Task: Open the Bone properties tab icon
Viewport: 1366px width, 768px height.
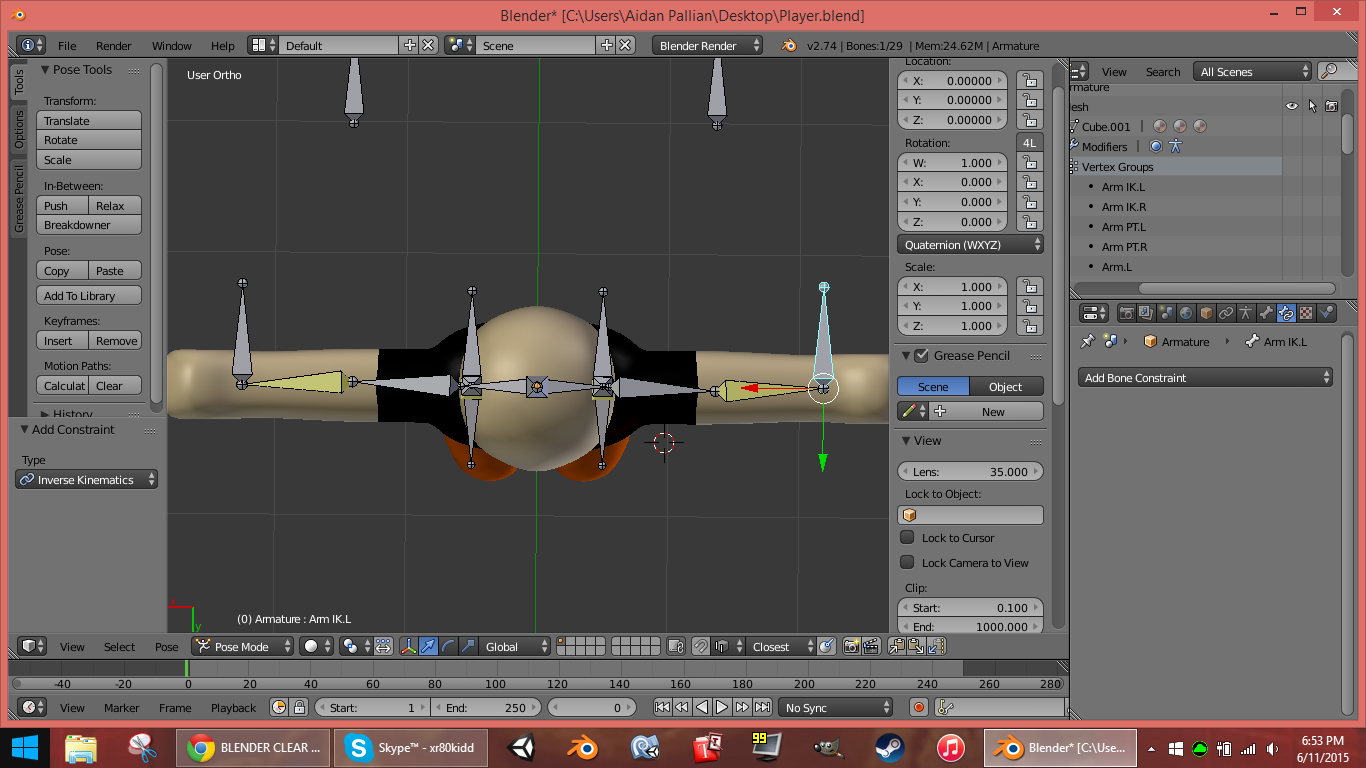Action: click(x=1266, y=313)
